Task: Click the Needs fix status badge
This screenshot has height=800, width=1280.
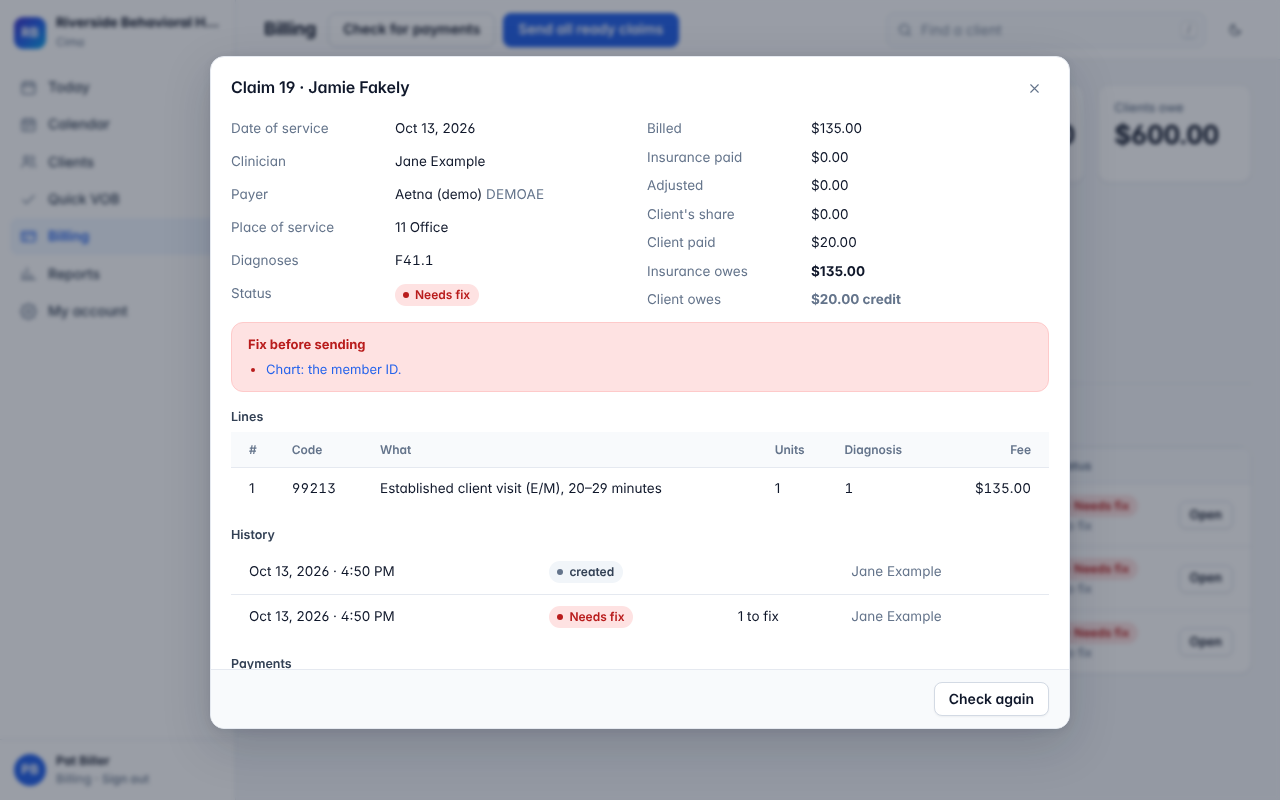Action: pos(437,295)
